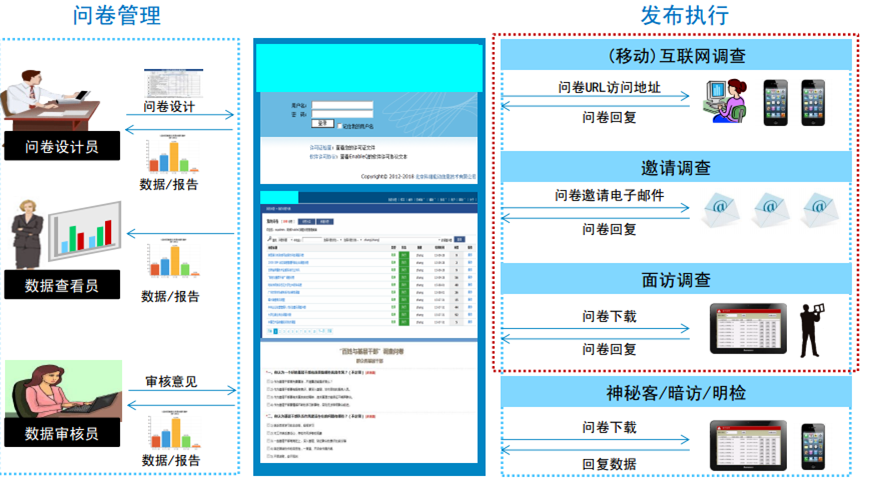Click the interviewer silhouette holding clipboard

pos(811,330)
